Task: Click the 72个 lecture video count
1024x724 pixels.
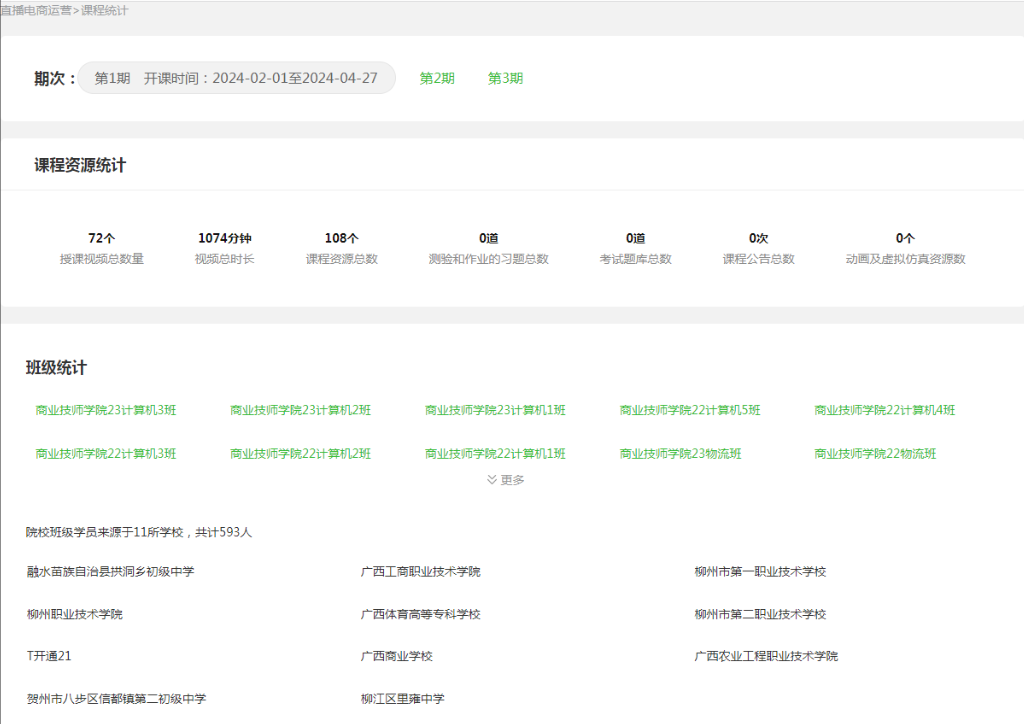Action: click(102, 238)
